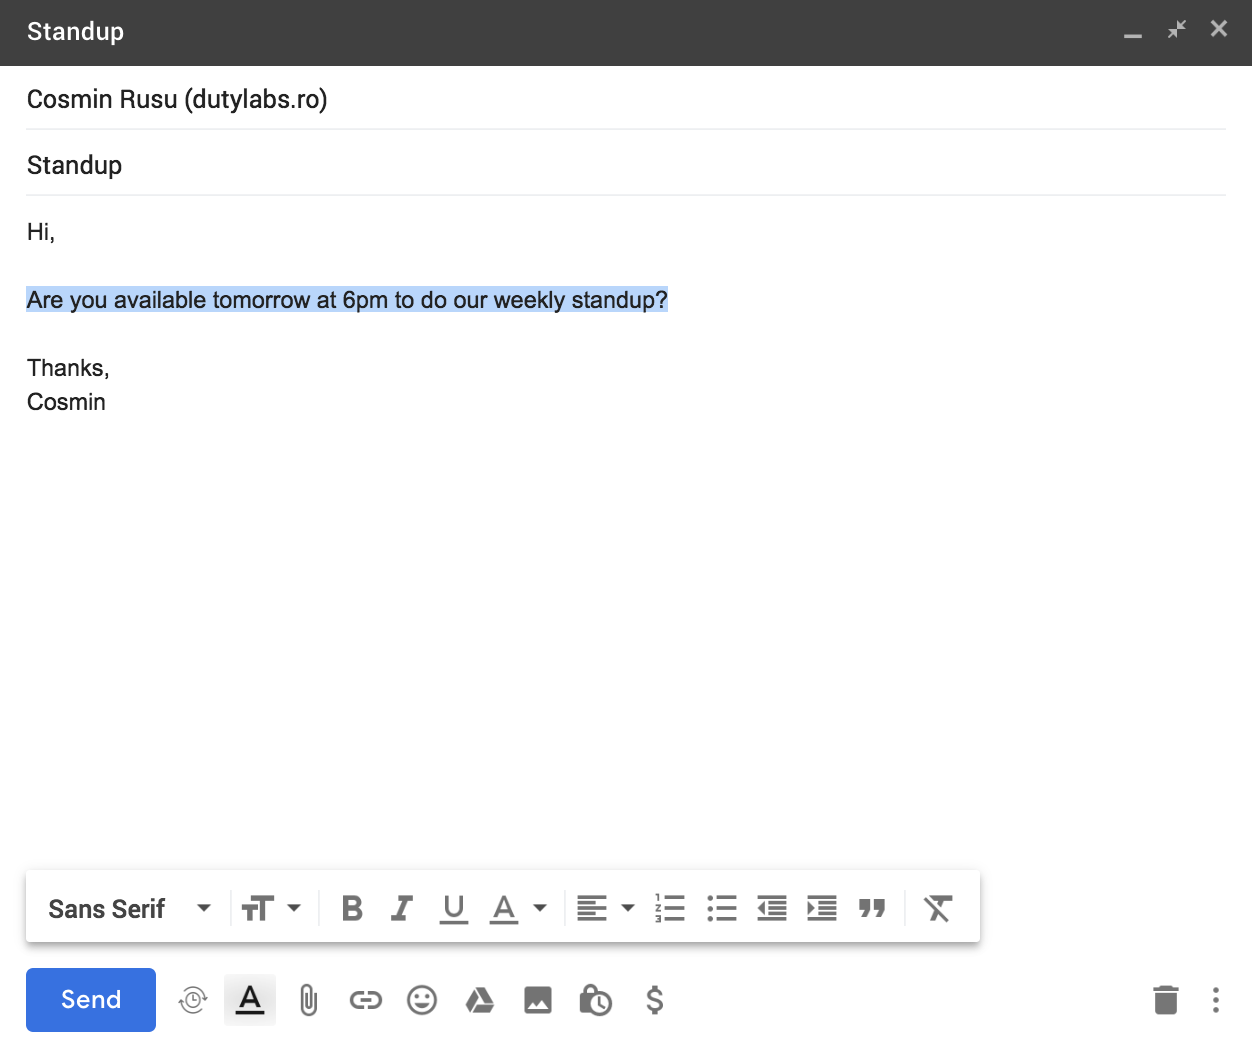Apply numbered list formatting

click(670, 908)
